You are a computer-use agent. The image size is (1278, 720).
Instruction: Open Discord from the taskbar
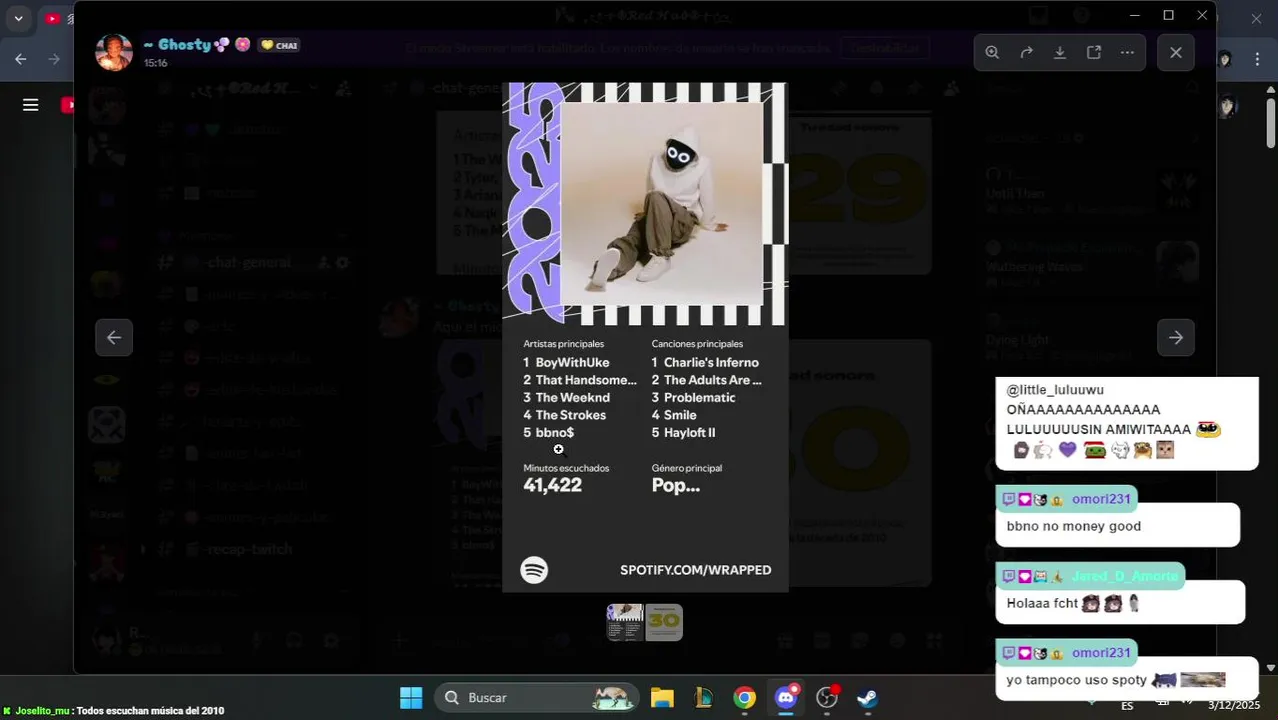coord(786,698)
